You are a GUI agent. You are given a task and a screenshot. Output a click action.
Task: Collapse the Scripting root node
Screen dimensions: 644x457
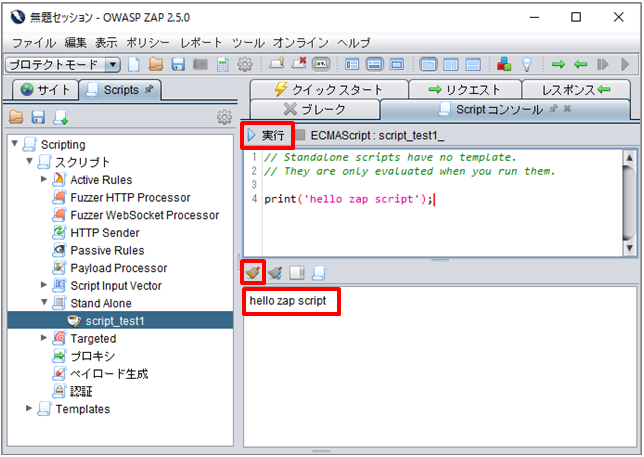pyautogui.click(x=15, y=143)
